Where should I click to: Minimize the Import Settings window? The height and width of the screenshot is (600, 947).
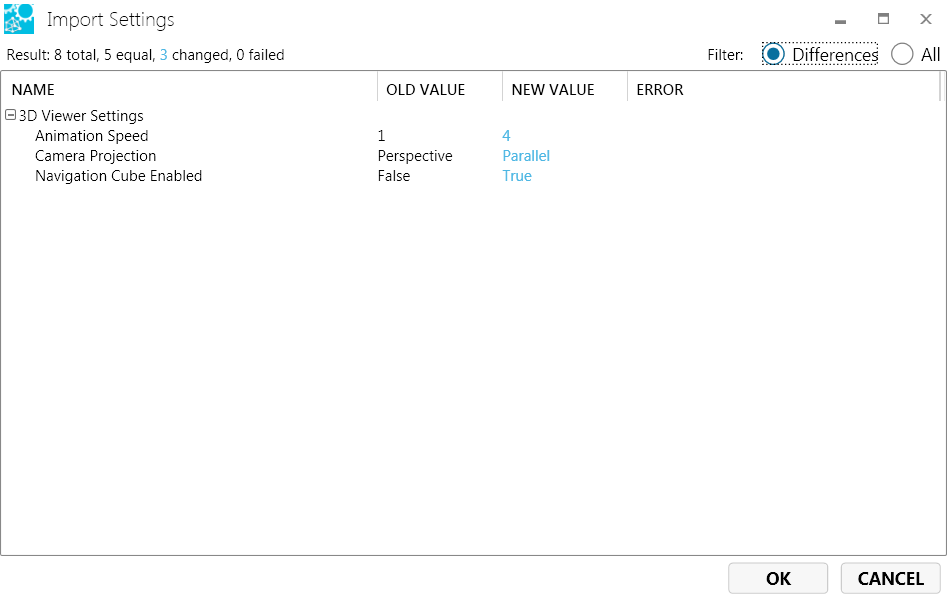pyautogui.click(x=840, y=20)
